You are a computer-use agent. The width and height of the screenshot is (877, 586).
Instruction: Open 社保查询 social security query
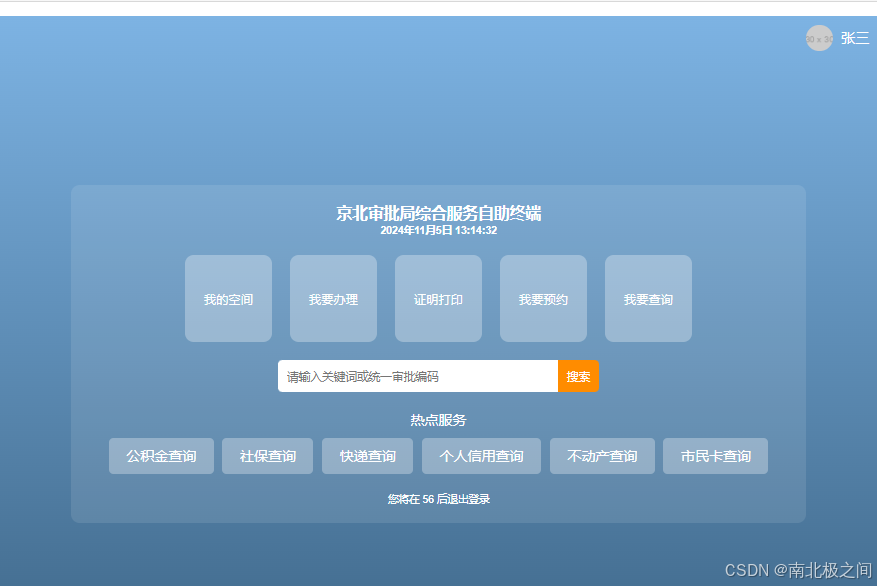(x=267, y=456)
